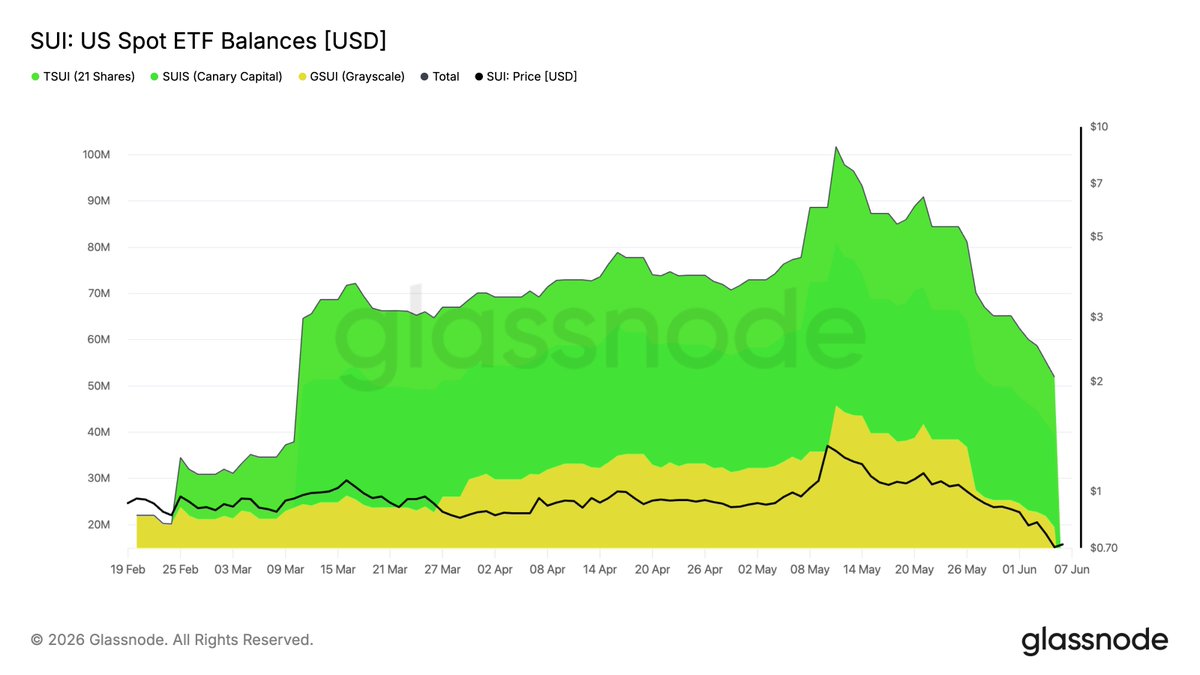
Task: Click the GSUI (Grayscale) yellow legend dot
Action: click(x=303, y=77)
